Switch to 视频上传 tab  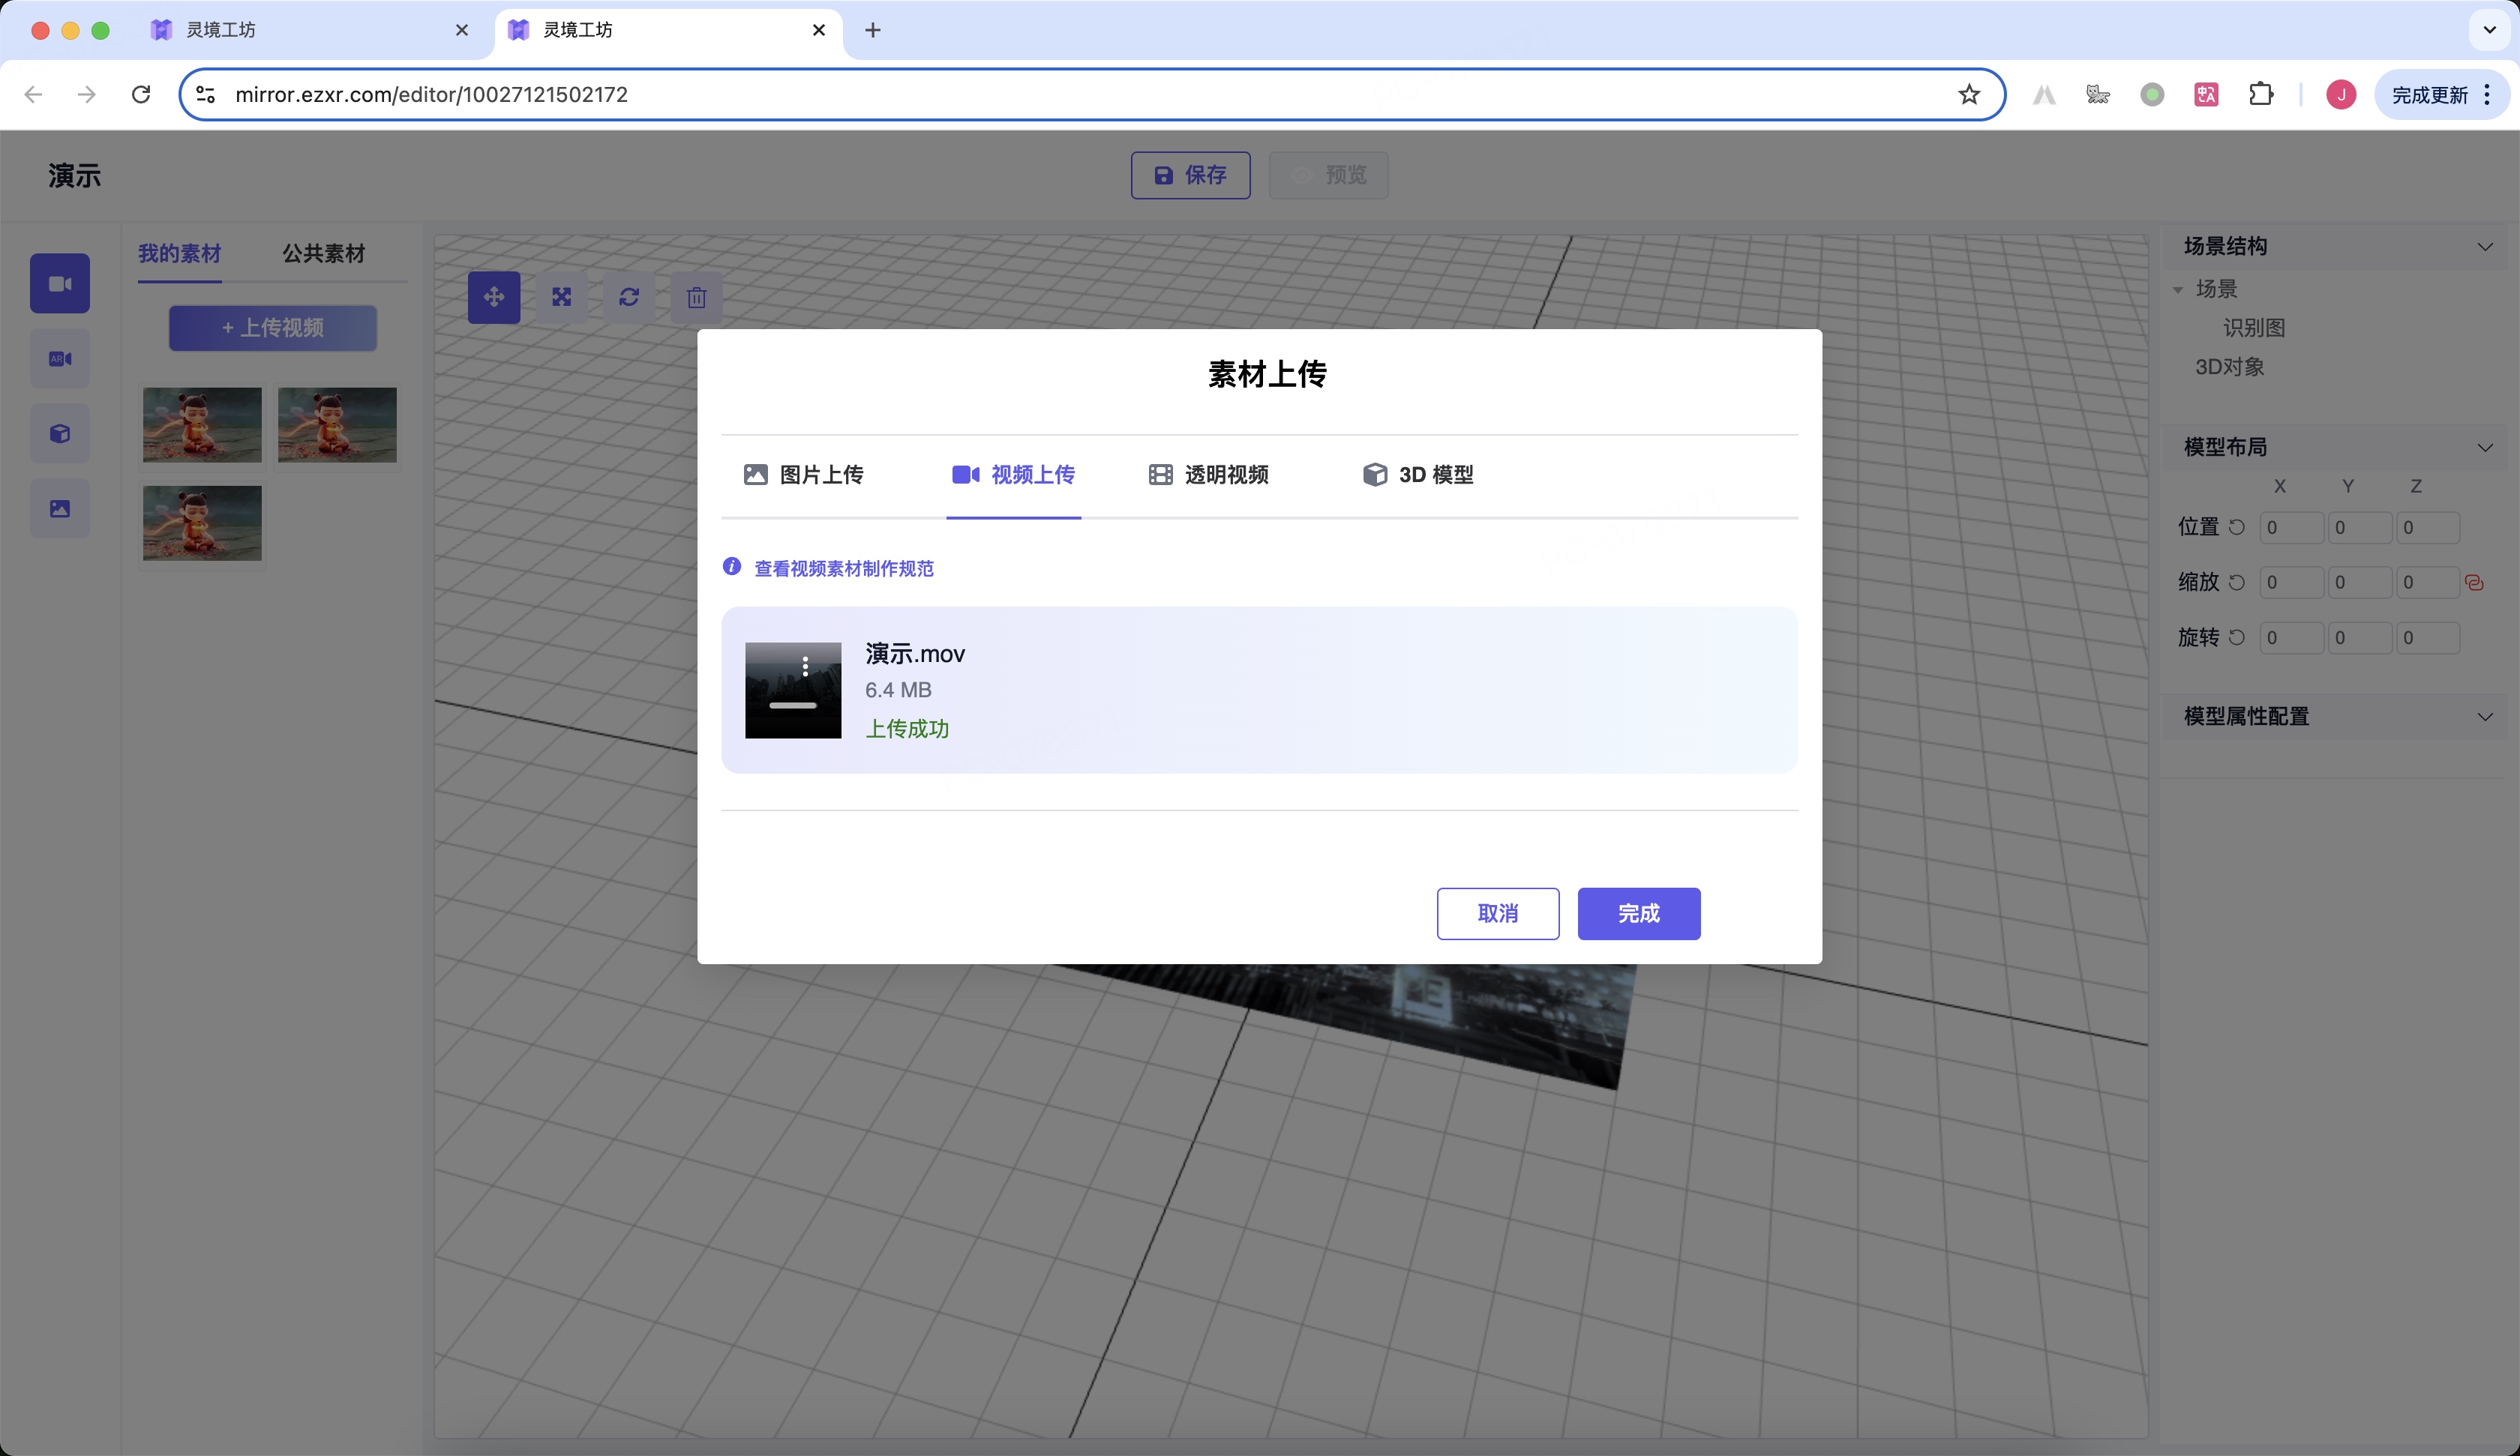[1013, 474]
